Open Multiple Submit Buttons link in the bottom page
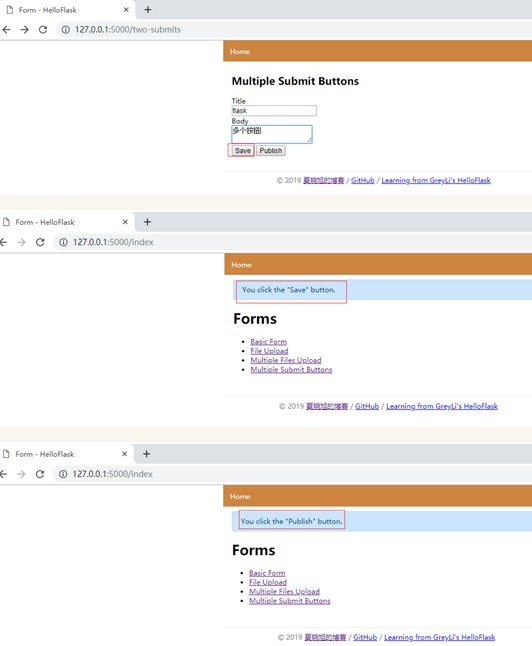Image resolution: width=532 pixels, height=646 pixels. [290, 601]
